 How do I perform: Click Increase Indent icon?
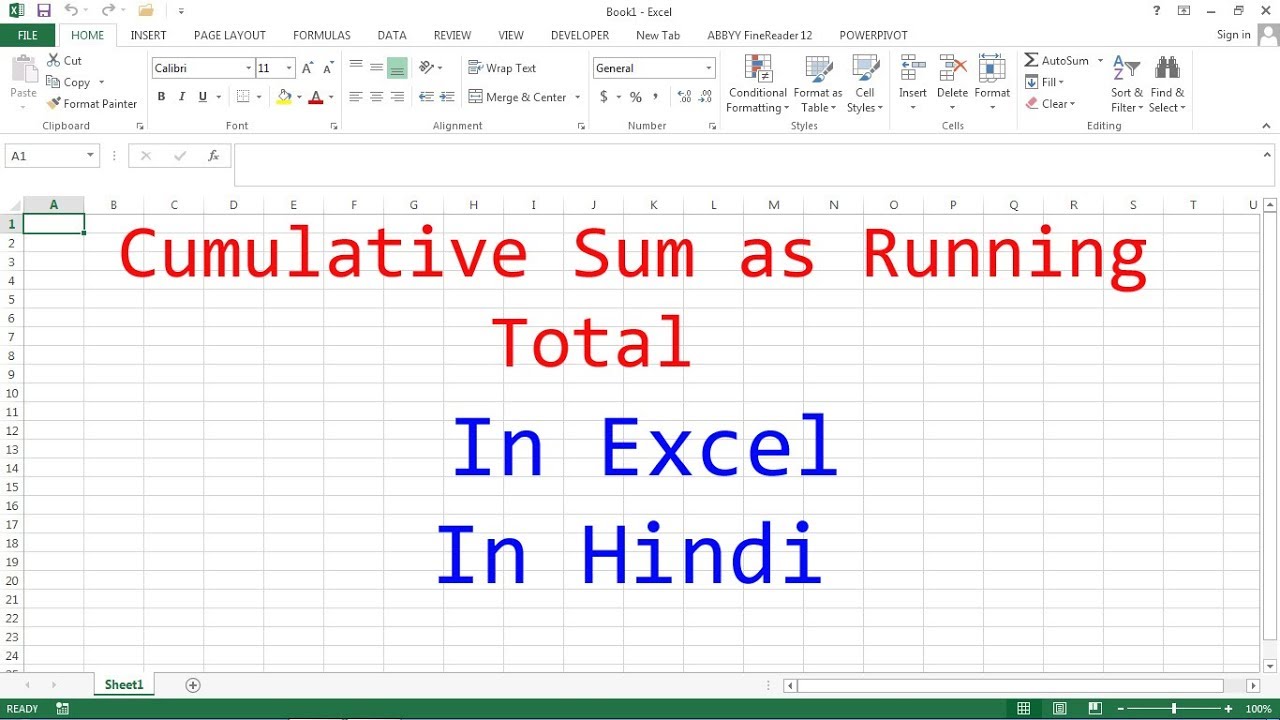pyautogui.click(x=447, y=97)
